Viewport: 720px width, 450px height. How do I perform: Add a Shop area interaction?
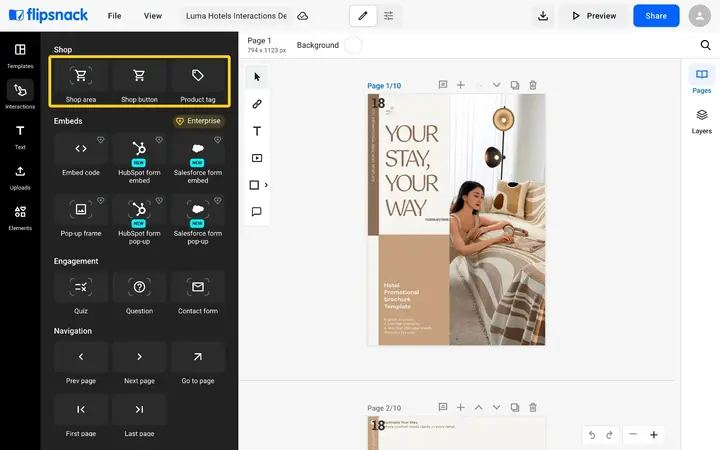click(81, 82)
